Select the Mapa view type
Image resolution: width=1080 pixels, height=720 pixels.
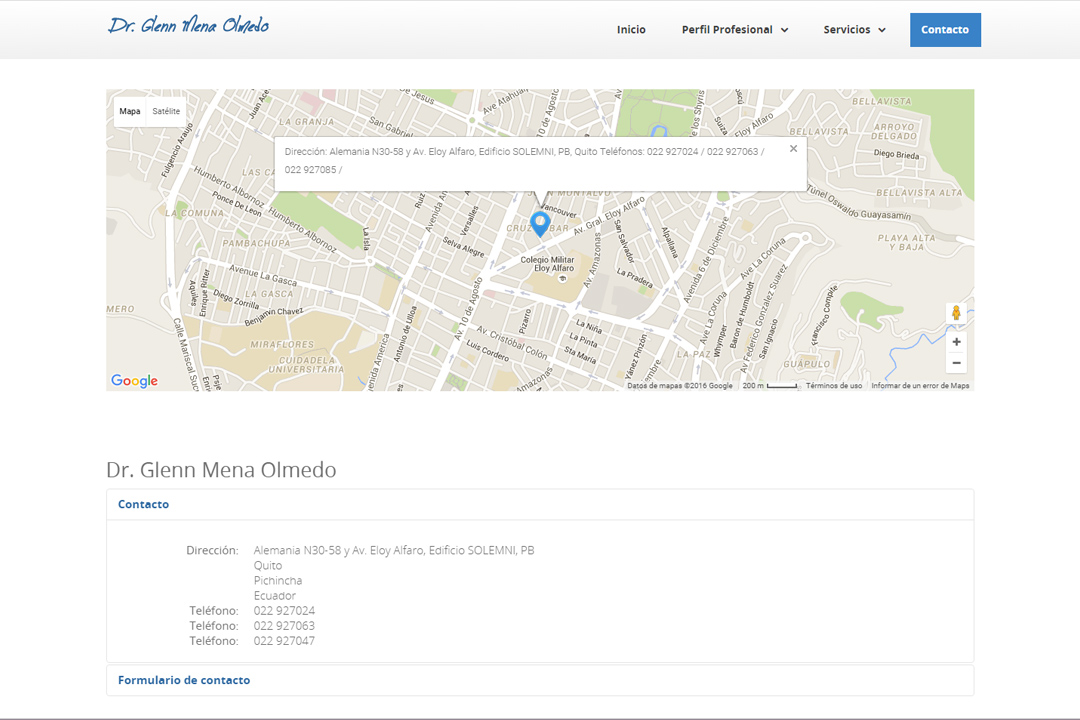pyautogui.click(x=130, y=112)
